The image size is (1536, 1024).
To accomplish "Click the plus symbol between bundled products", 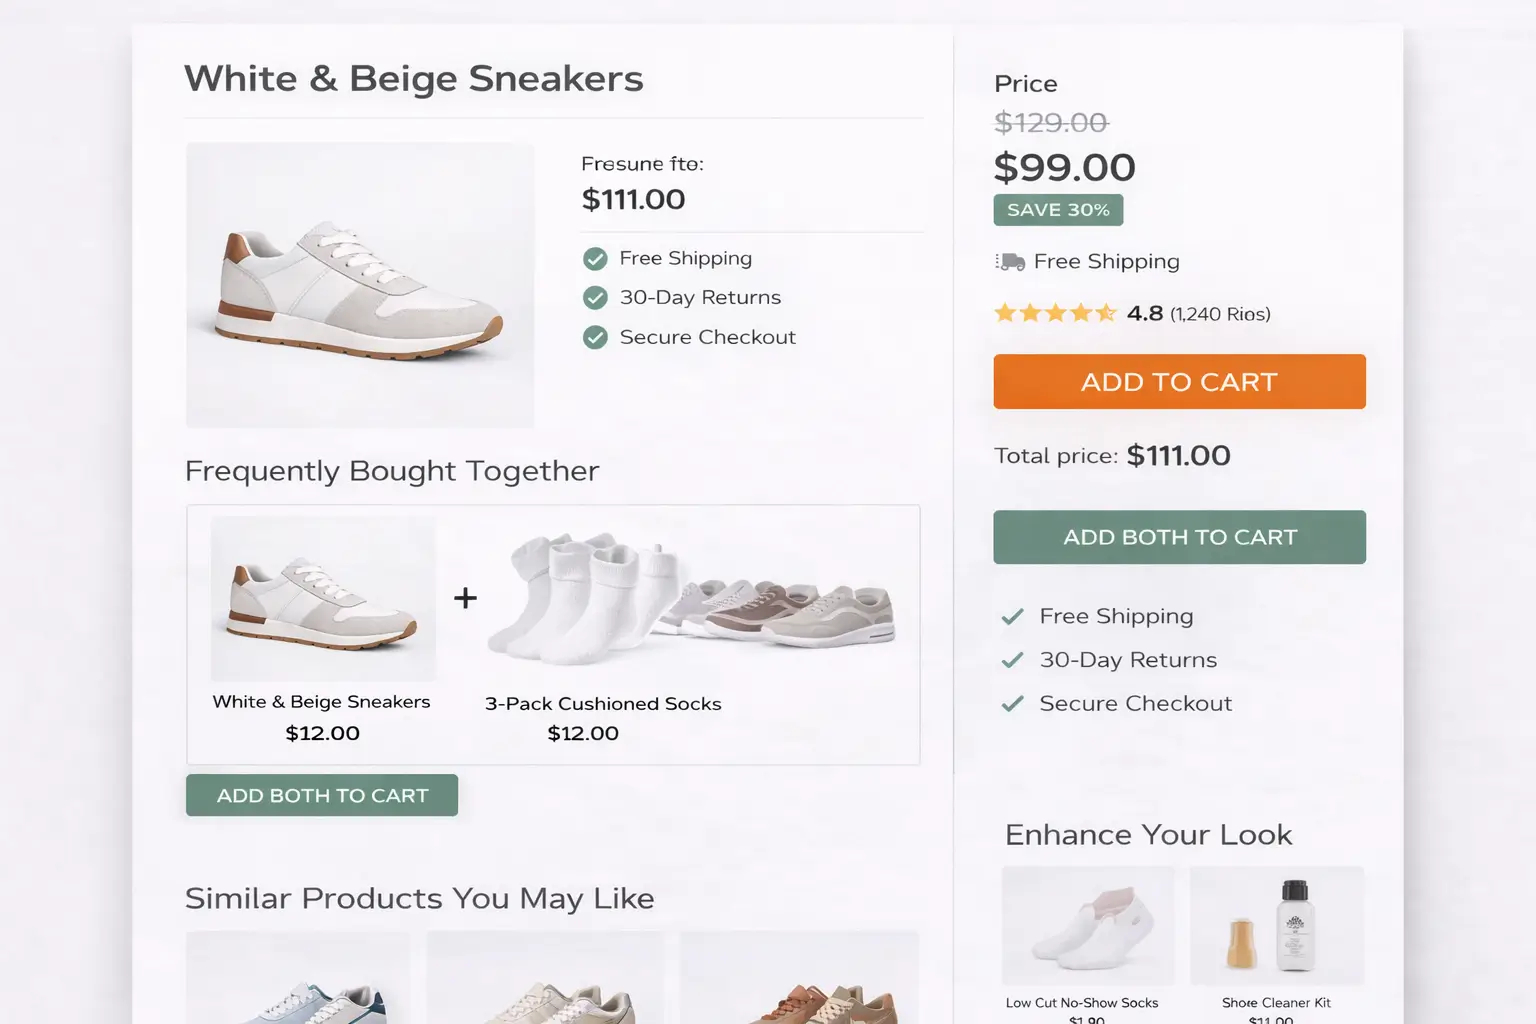I will [x=464, y=597].
